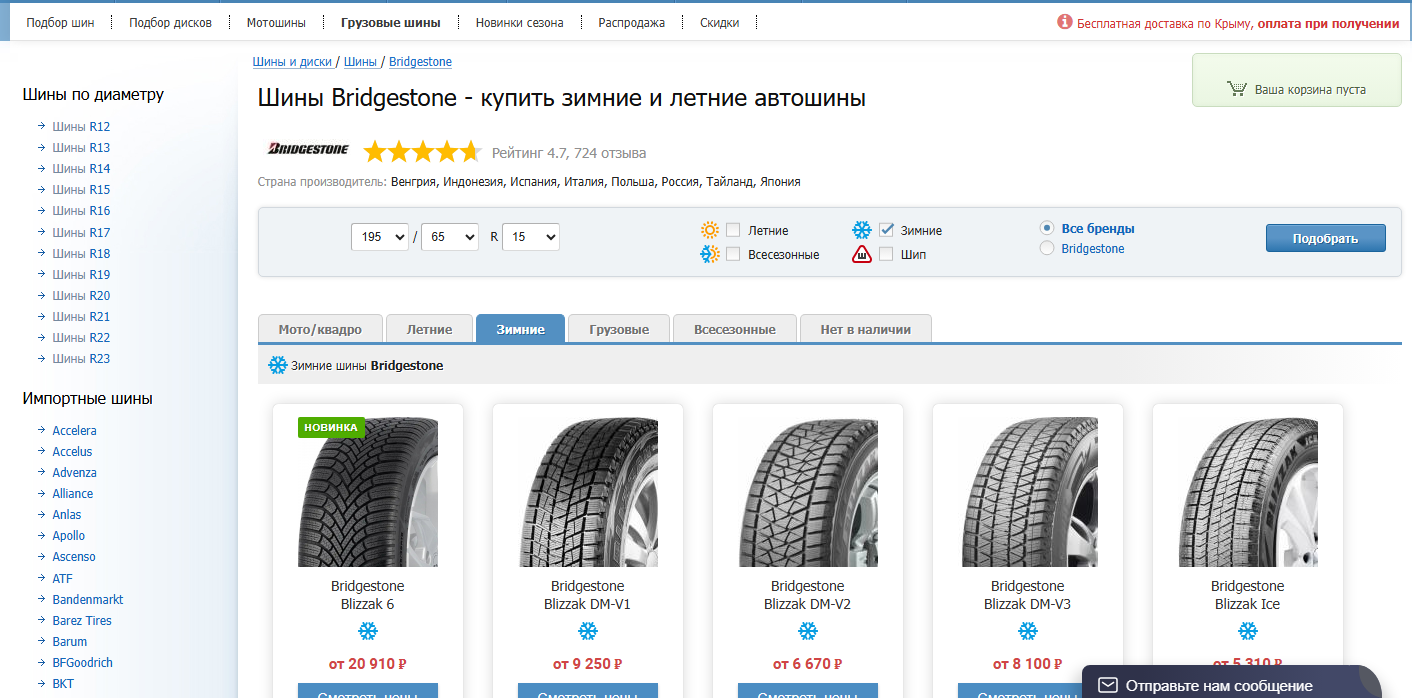This screenshot has width=1412, height=698.
Task: Open the tire width dropdown showing 195
Action: coord(380,237)
